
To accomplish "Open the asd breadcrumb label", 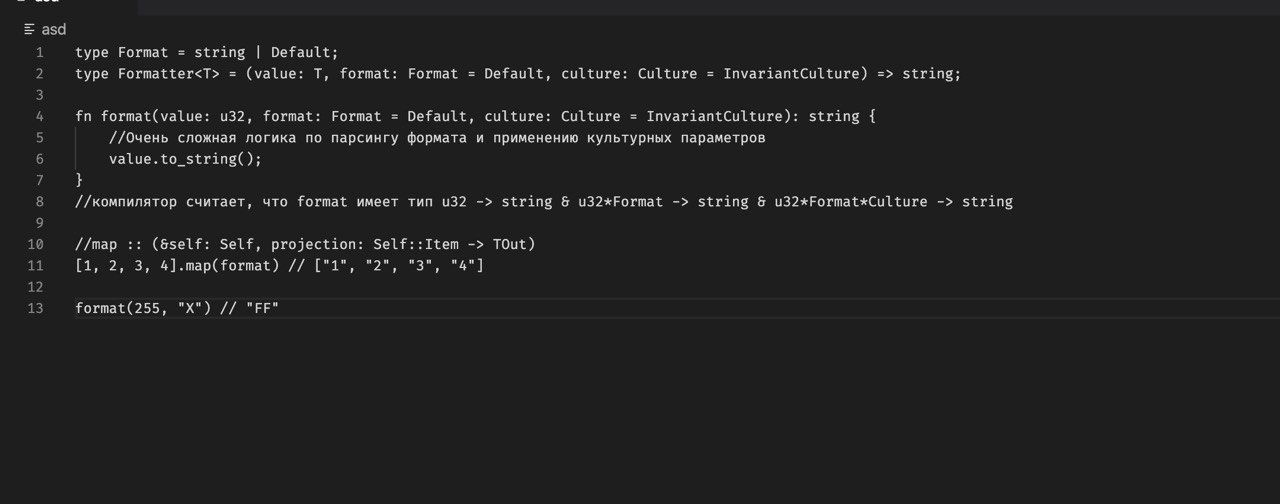I will tap(54, 30).
